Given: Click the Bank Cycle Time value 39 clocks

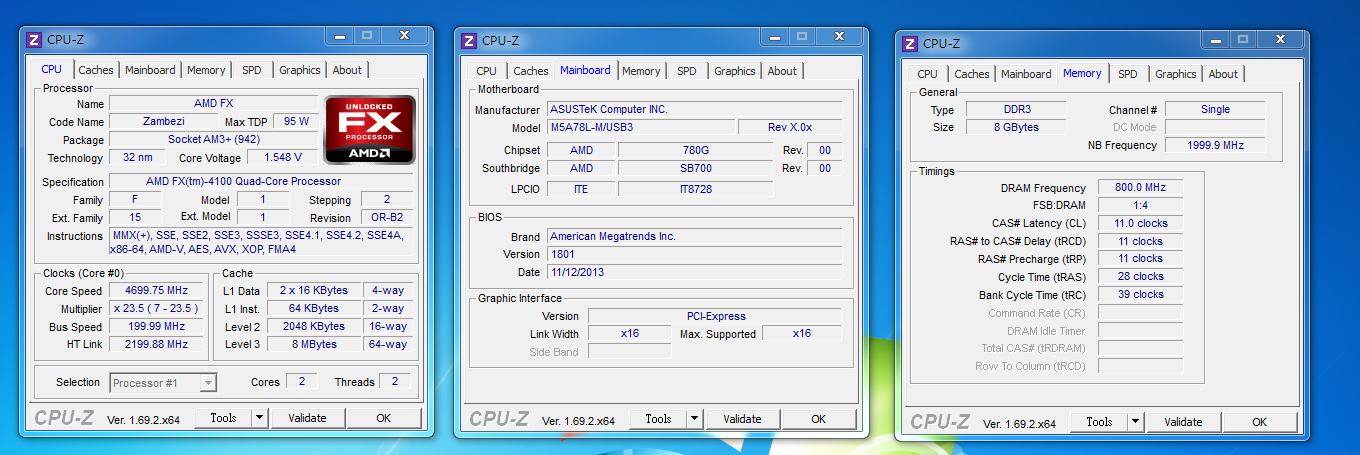Looking at the screenshot, I should coord(1140,295).
